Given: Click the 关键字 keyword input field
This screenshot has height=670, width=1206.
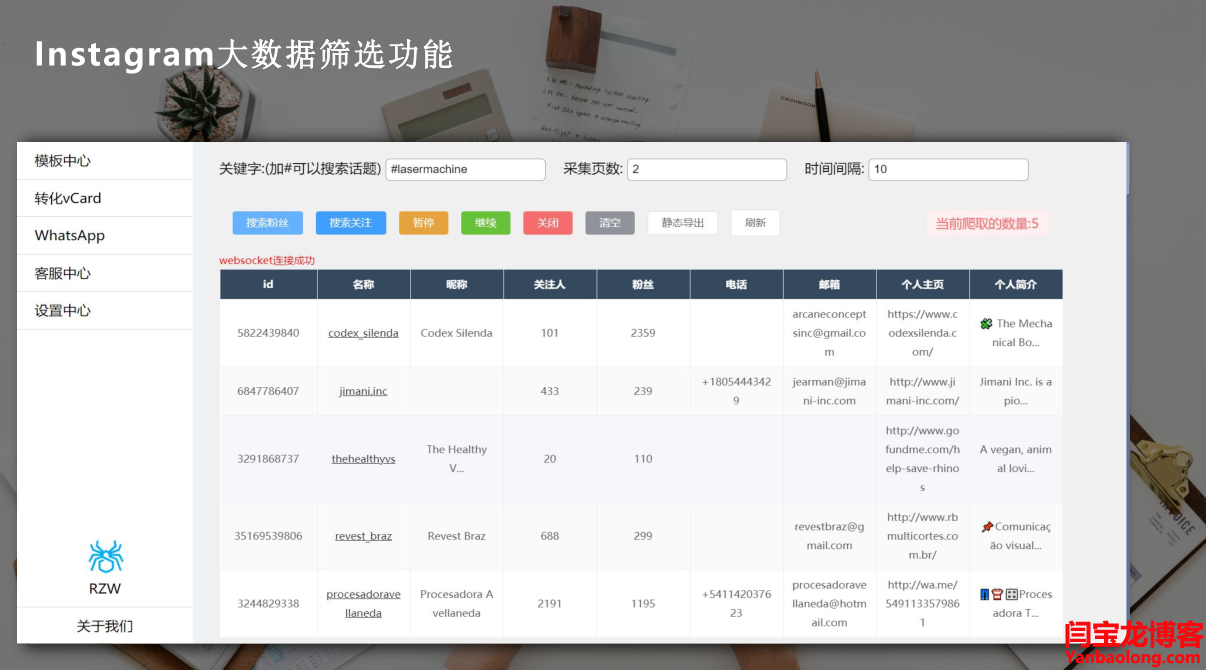Looking at the screenshot, I should click(465, 170).
